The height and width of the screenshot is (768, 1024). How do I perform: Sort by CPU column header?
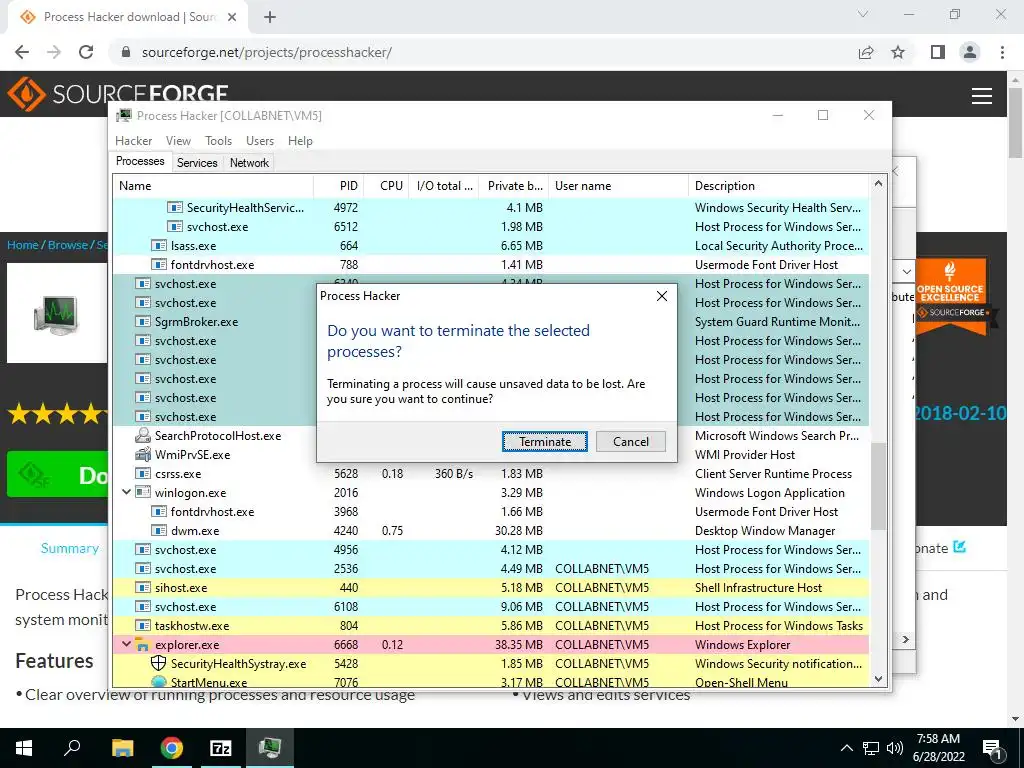[386, 185]
